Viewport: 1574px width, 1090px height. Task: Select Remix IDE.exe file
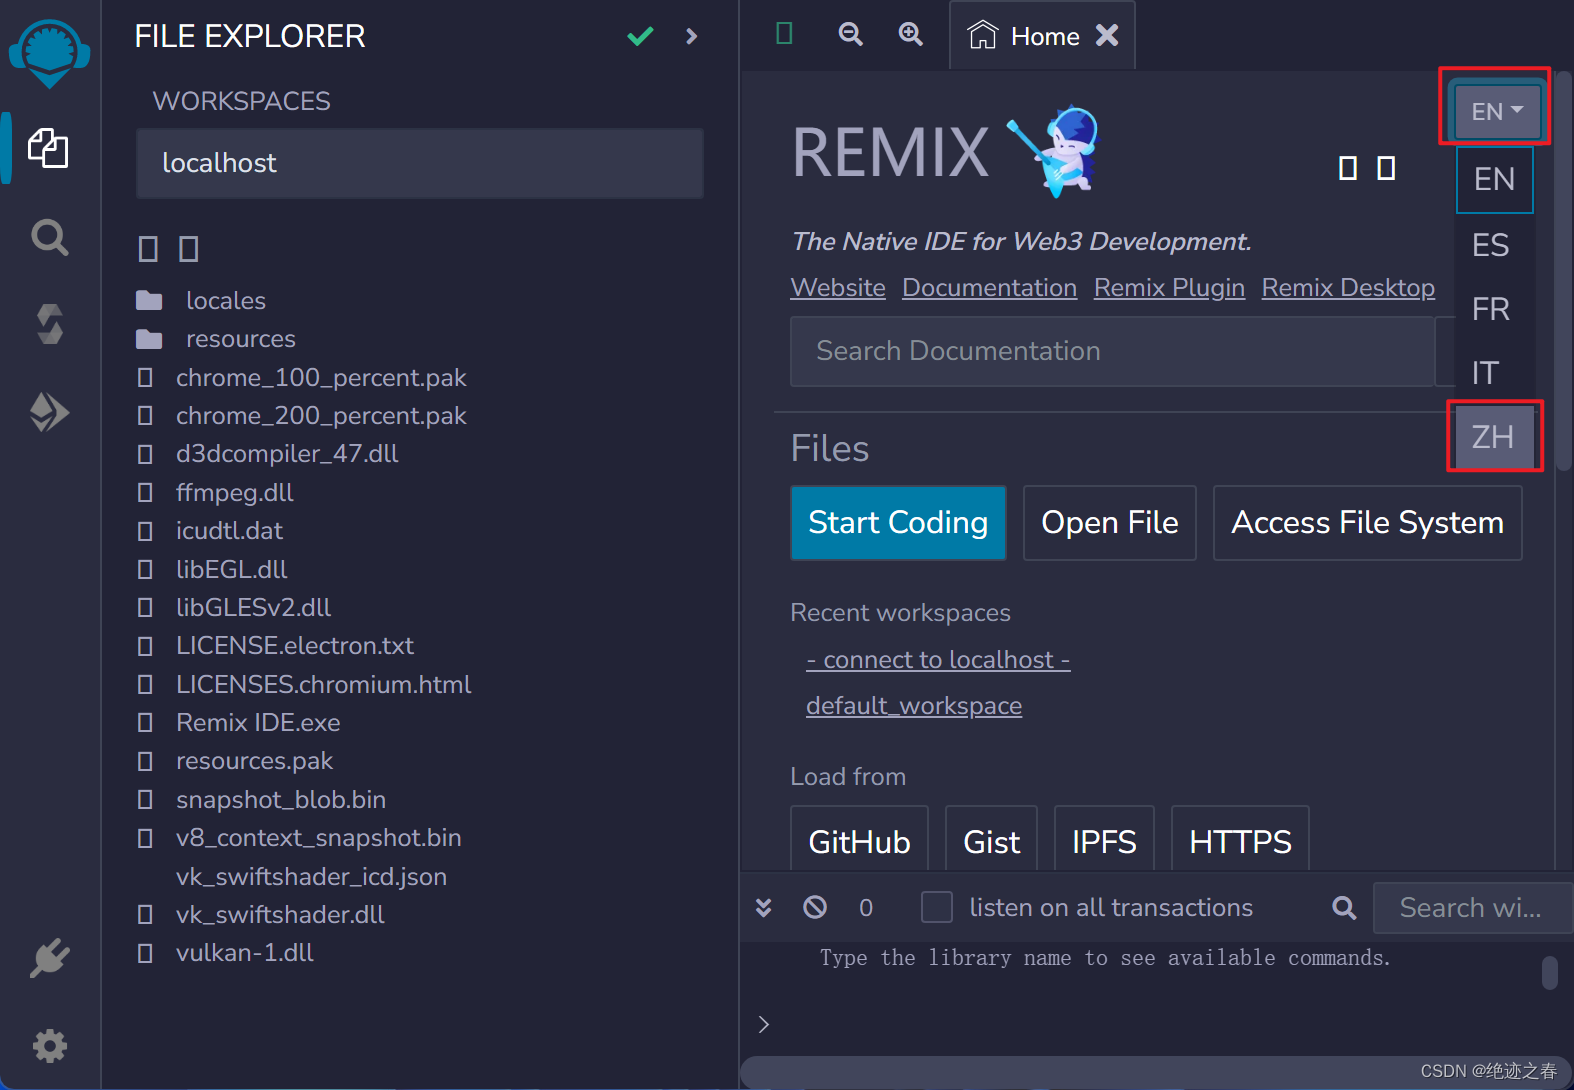tap(258, 723)
